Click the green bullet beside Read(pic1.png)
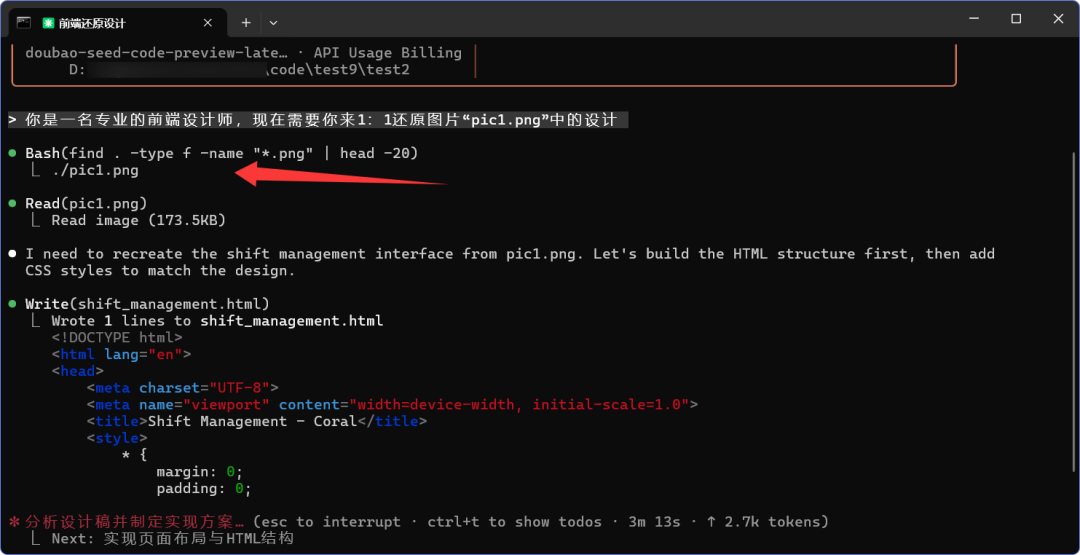Screen dimensions: 1080x555 tap(13, 204)
